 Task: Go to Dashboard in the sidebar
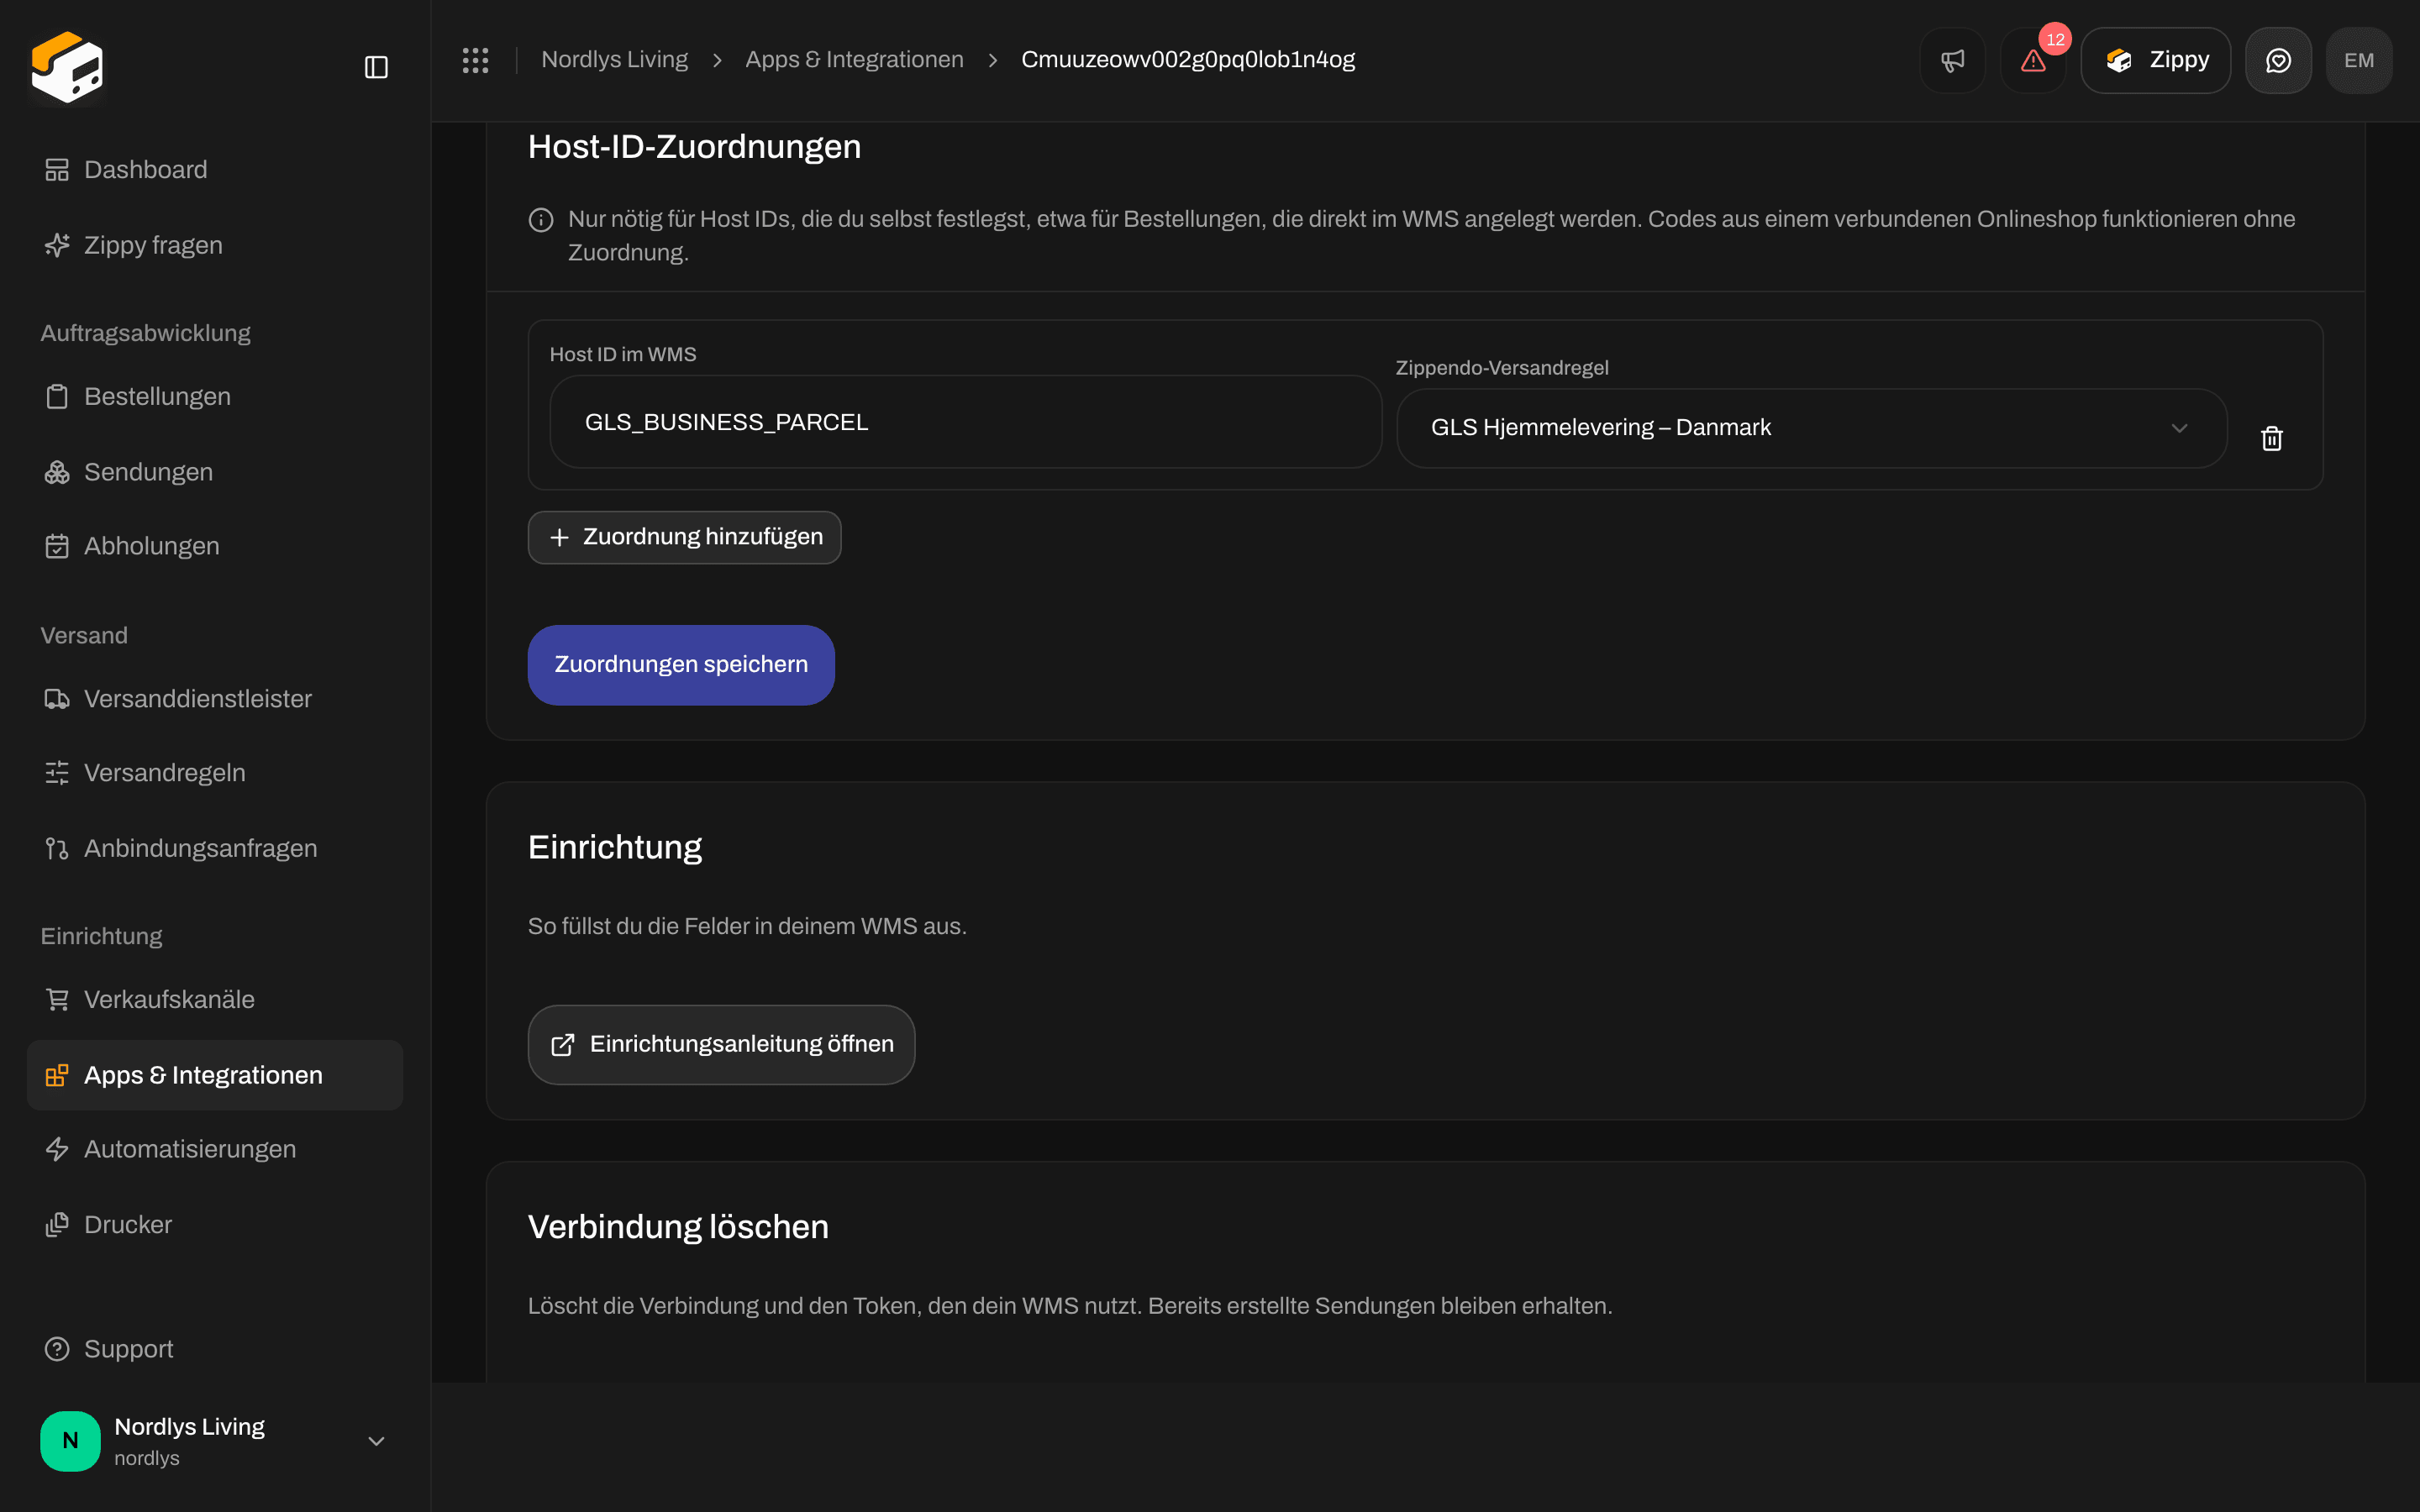(x=215, y=170)
